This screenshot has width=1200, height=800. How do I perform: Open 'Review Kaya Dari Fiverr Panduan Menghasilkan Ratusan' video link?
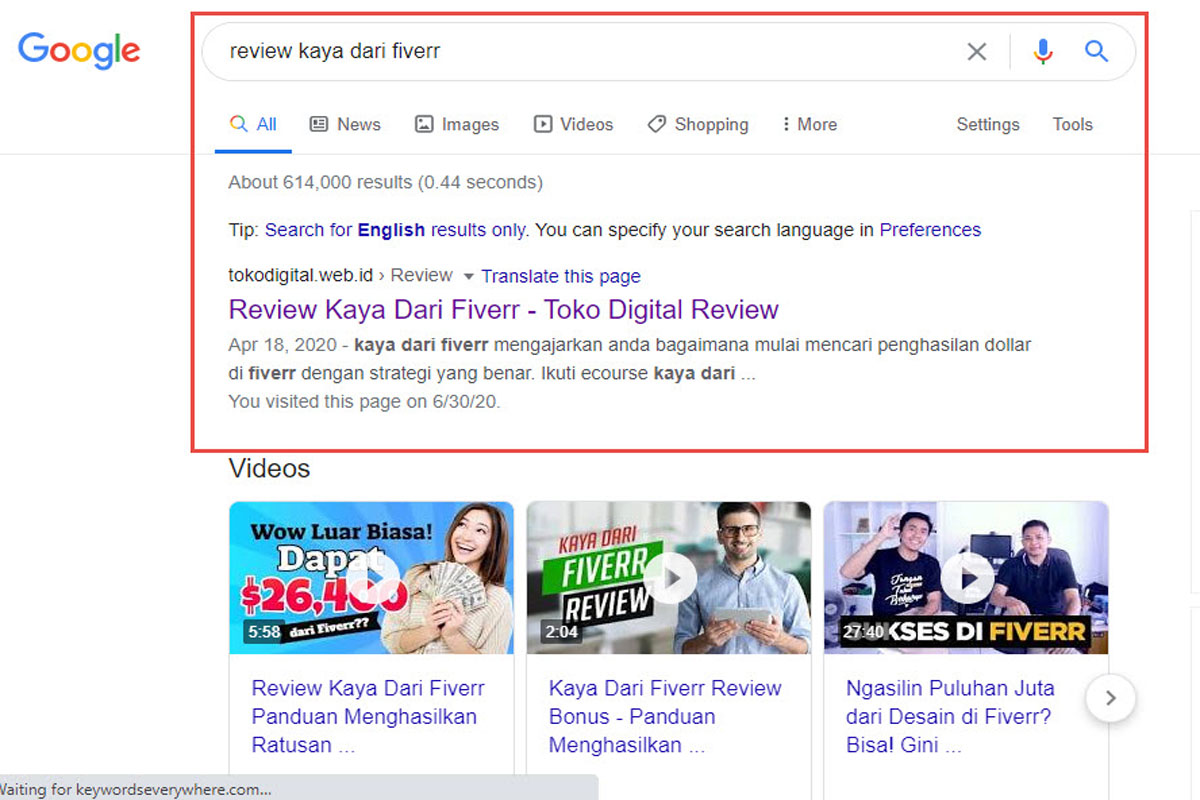(x=368, y=716)
